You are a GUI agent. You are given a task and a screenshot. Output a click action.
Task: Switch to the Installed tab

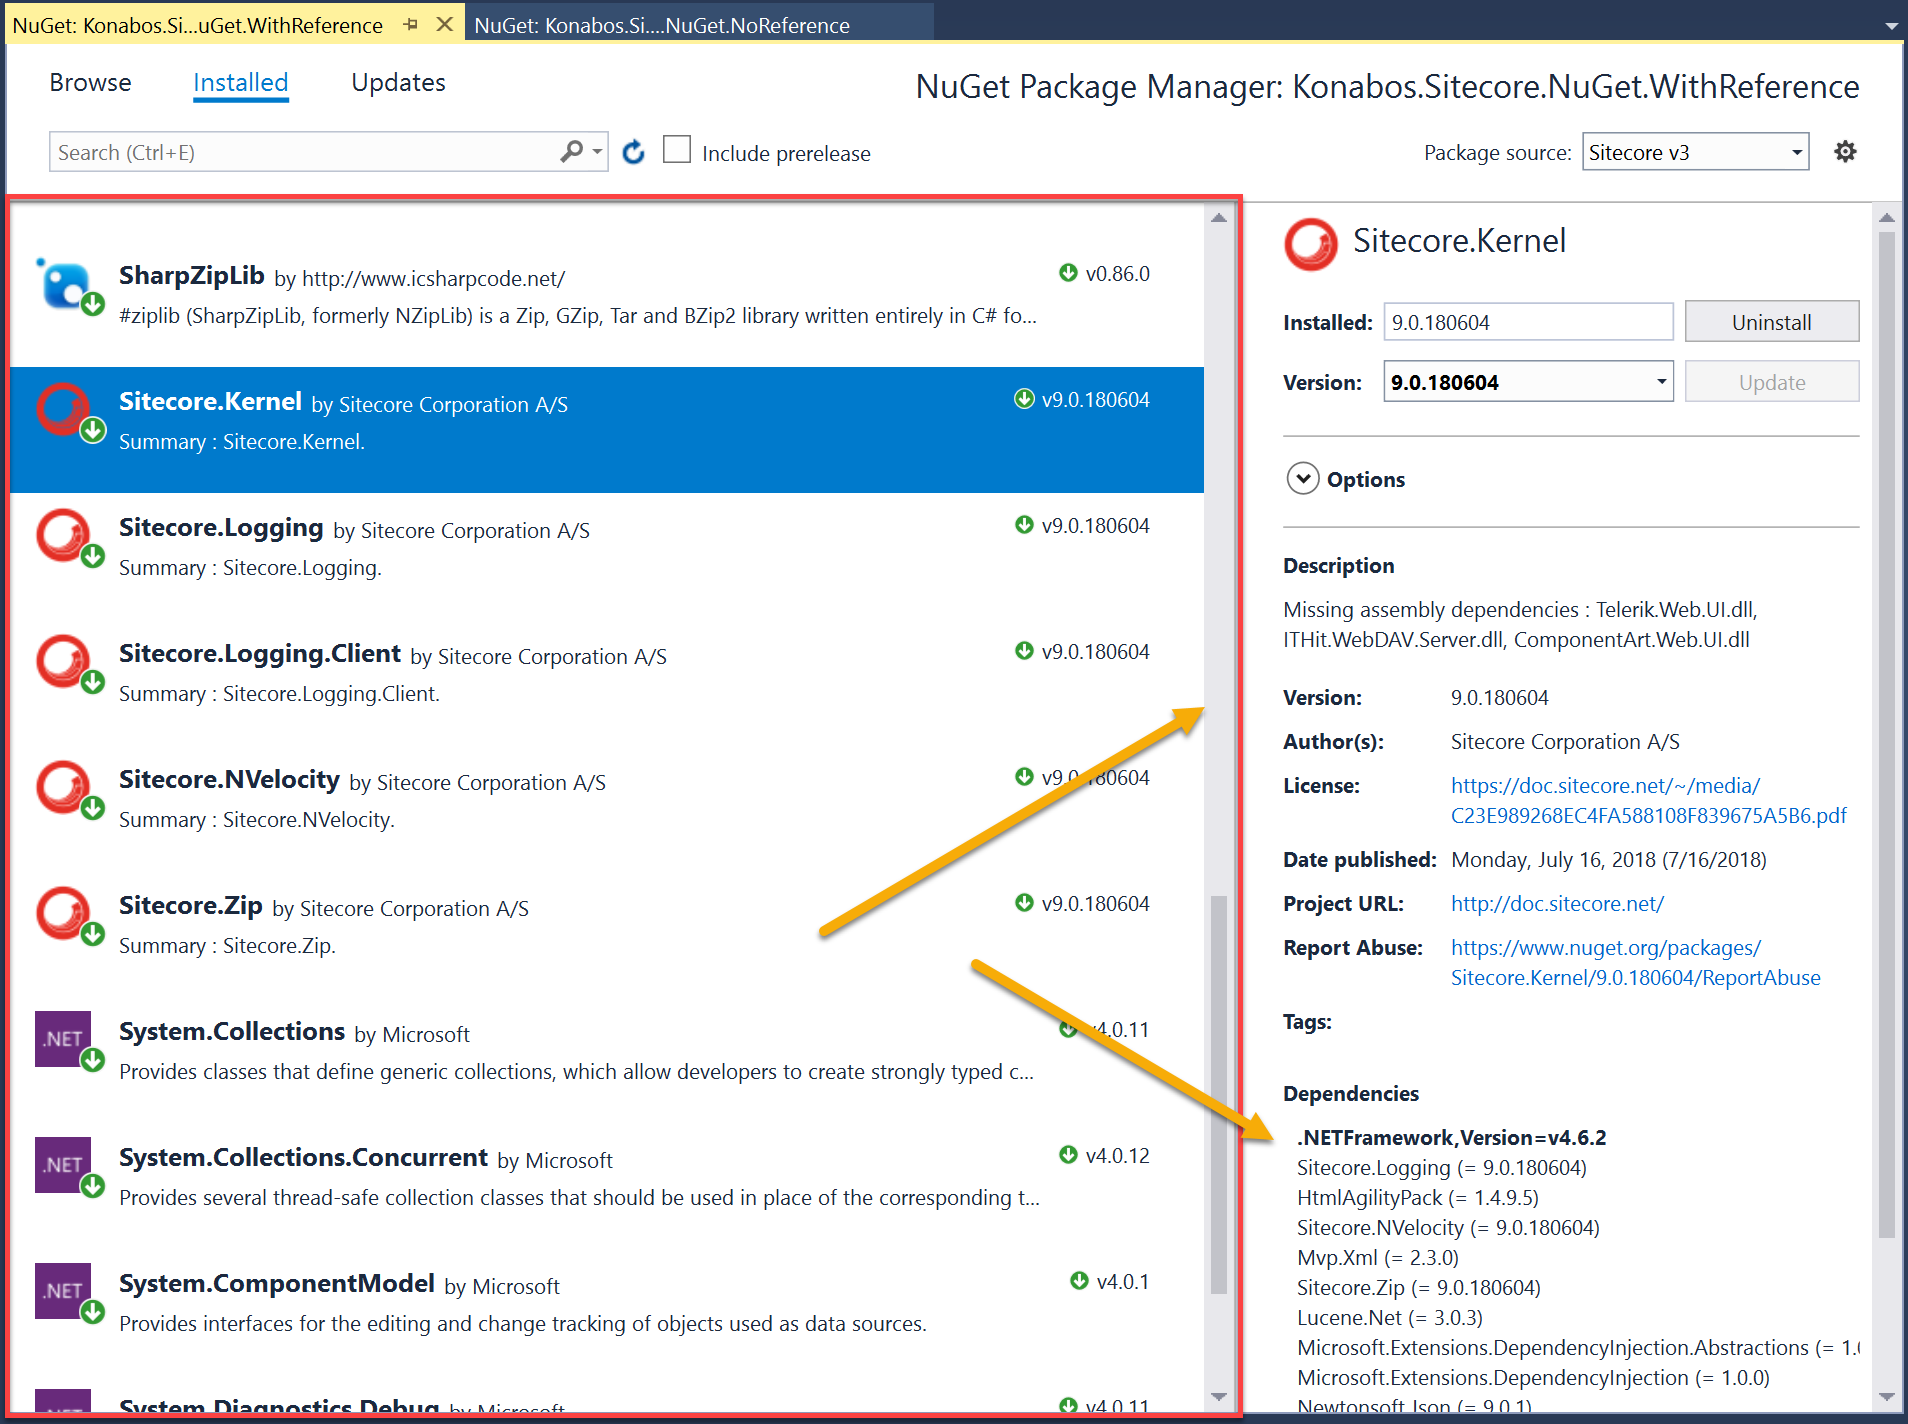point(241,83)
